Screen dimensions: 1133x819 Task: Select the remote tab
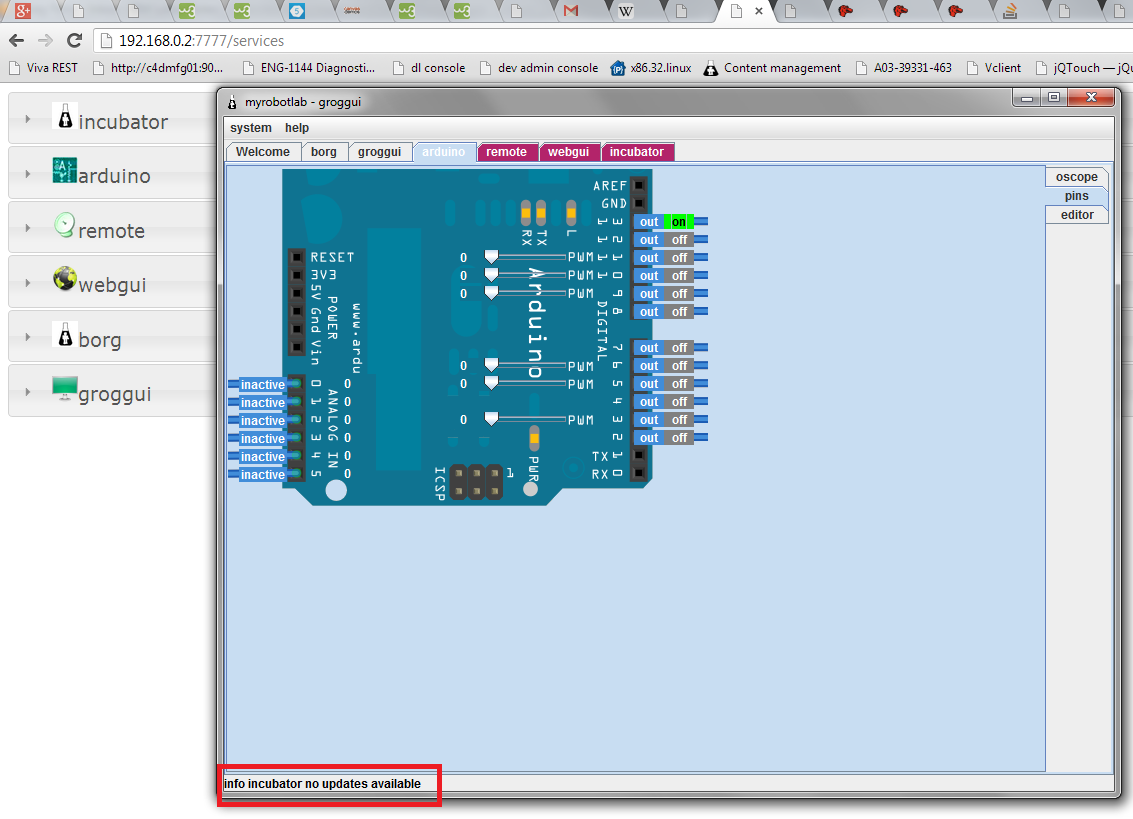click(x=507, y=152)
